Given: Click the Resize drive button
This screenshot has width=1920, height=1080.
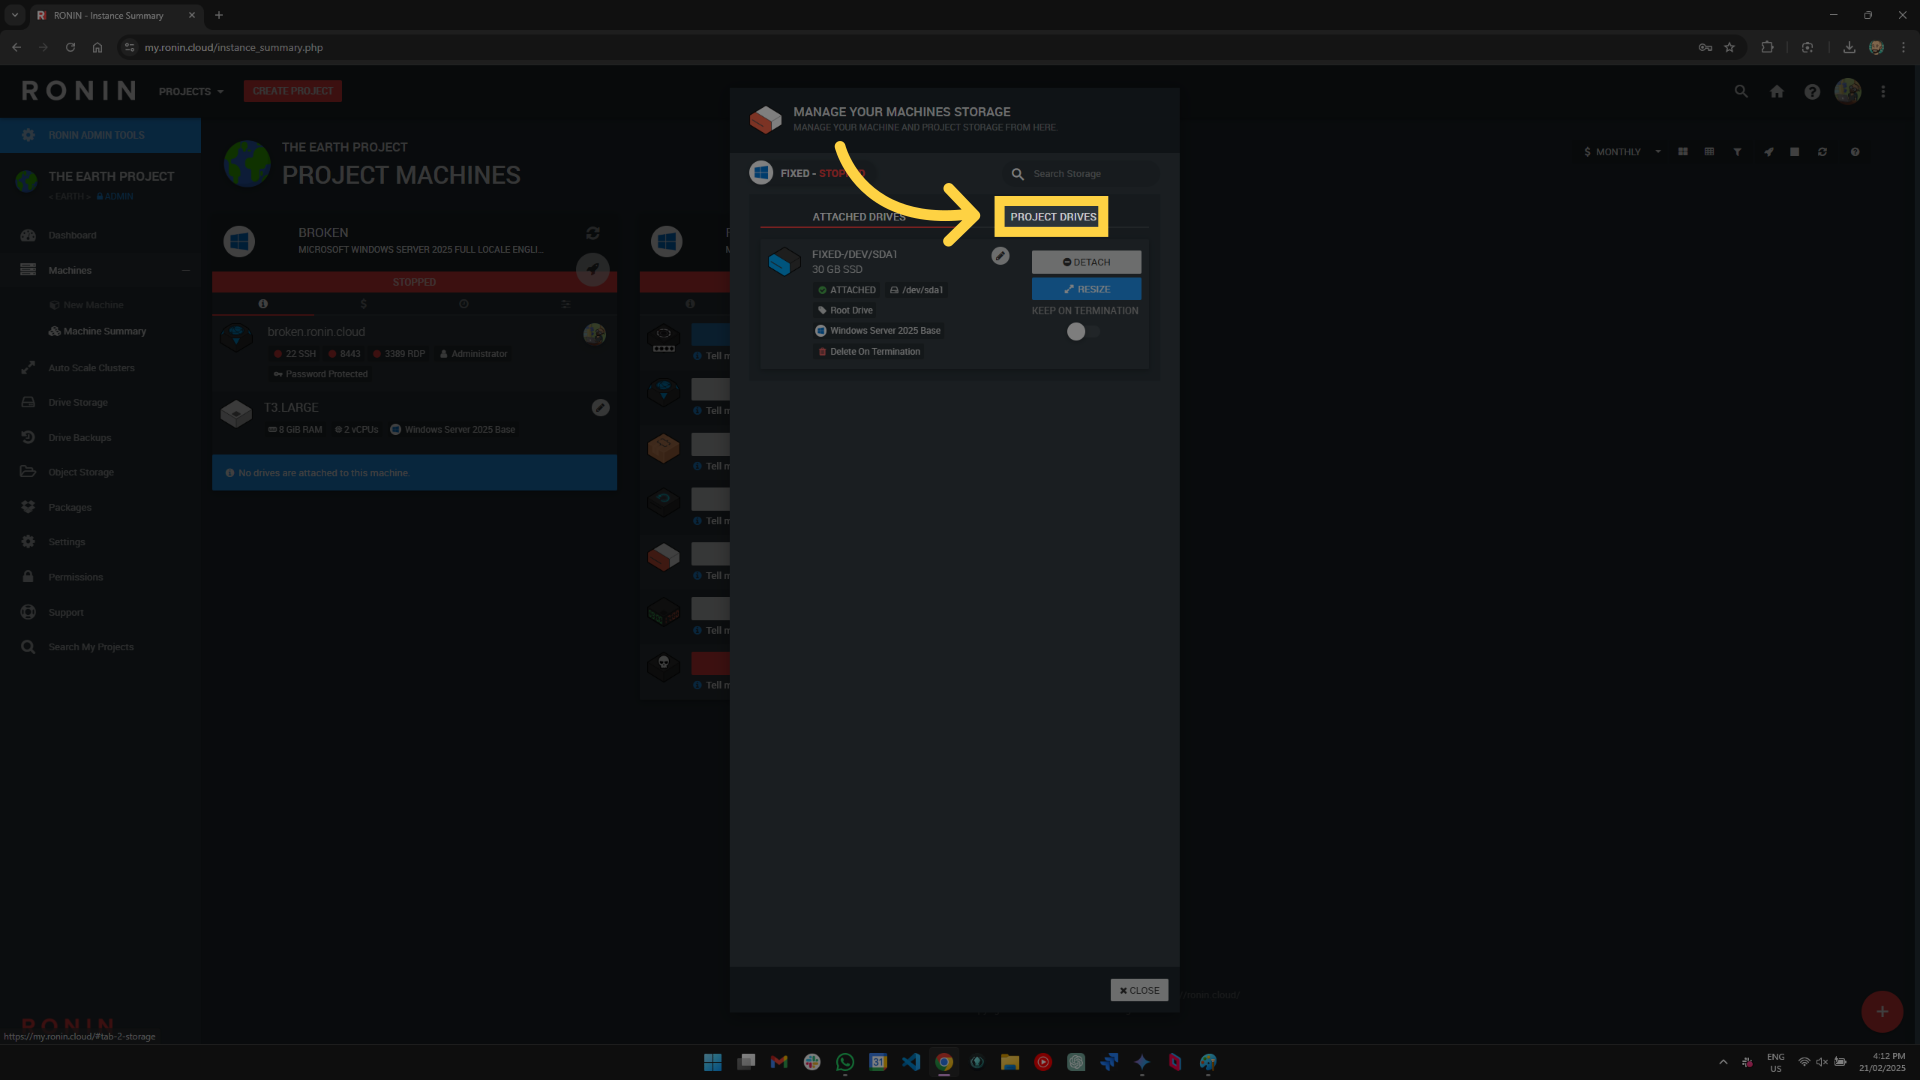Looking at the screenshot, I should tap(1086, 289).
